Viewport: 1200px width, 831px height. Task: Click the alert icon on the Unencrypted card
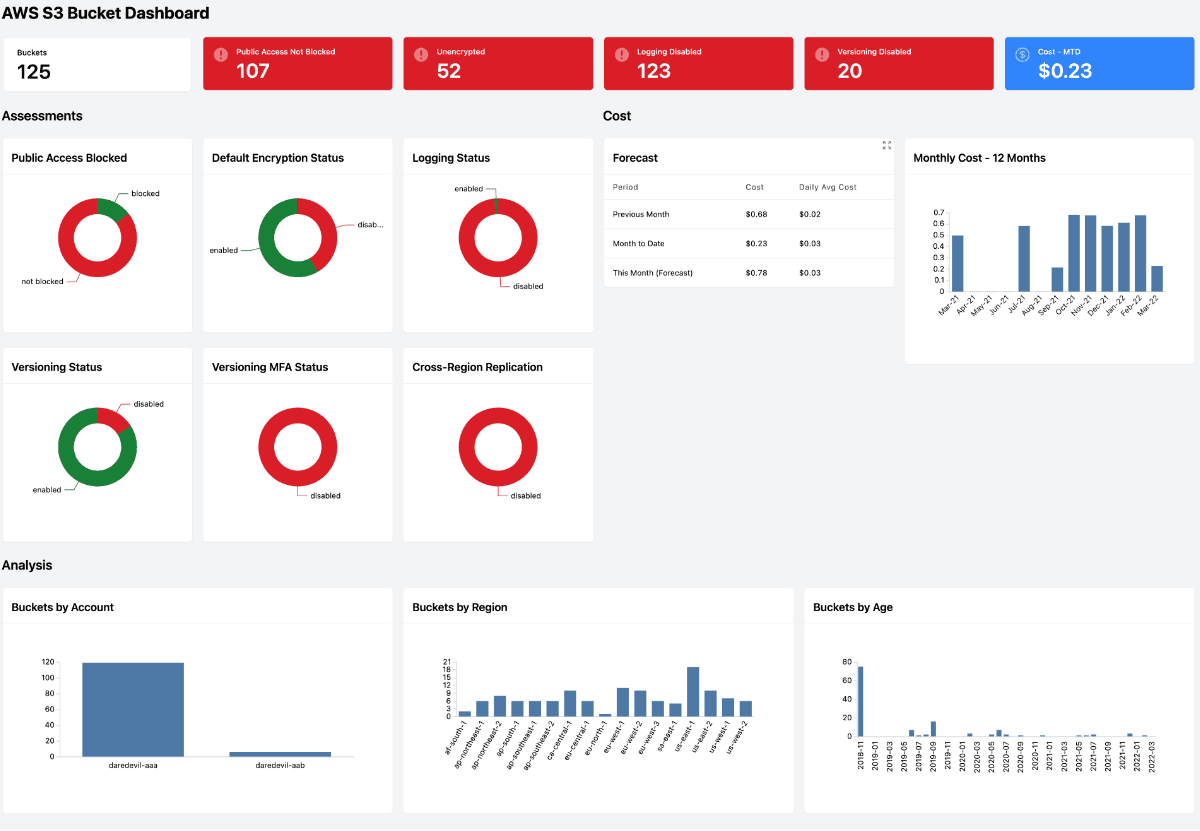coord(424,51)
